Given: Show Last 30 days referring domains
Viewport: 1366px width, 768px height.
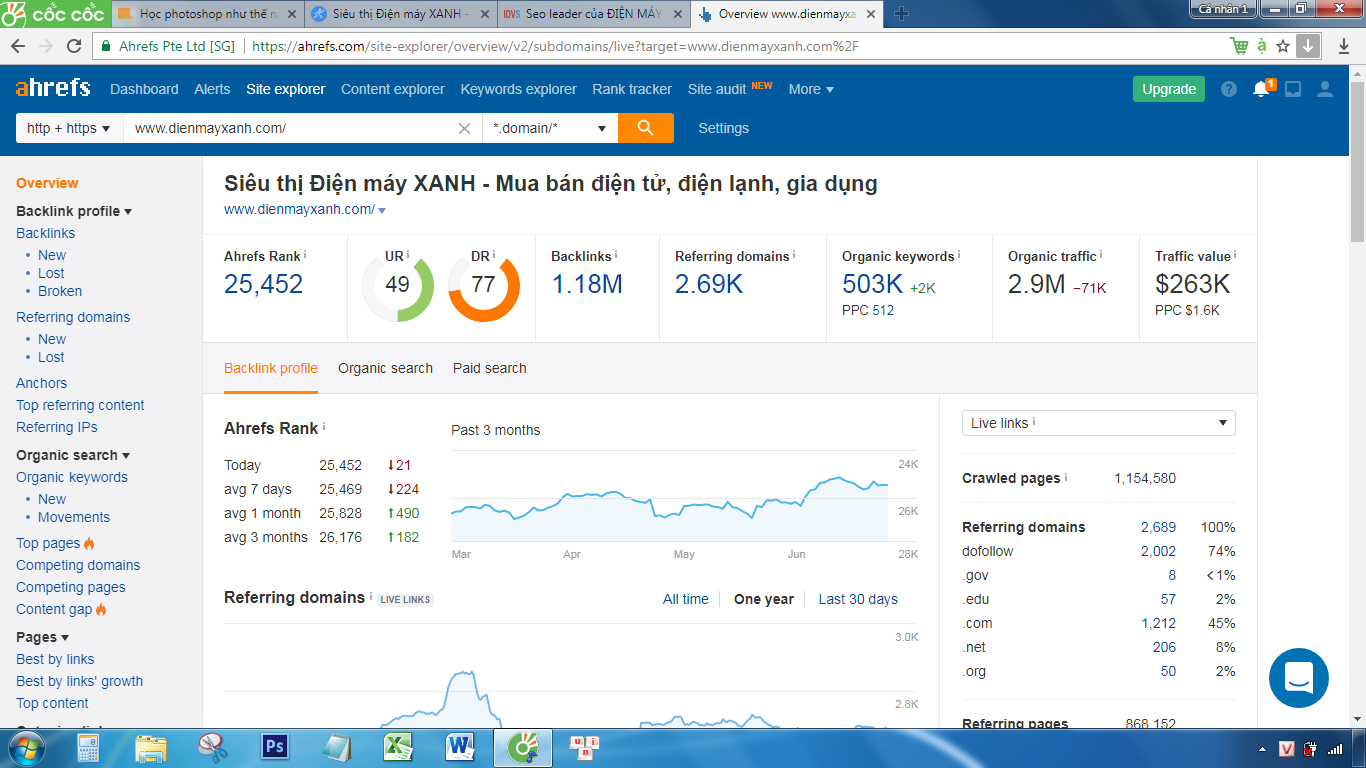Looking at the screenshot, I should 858,599.
